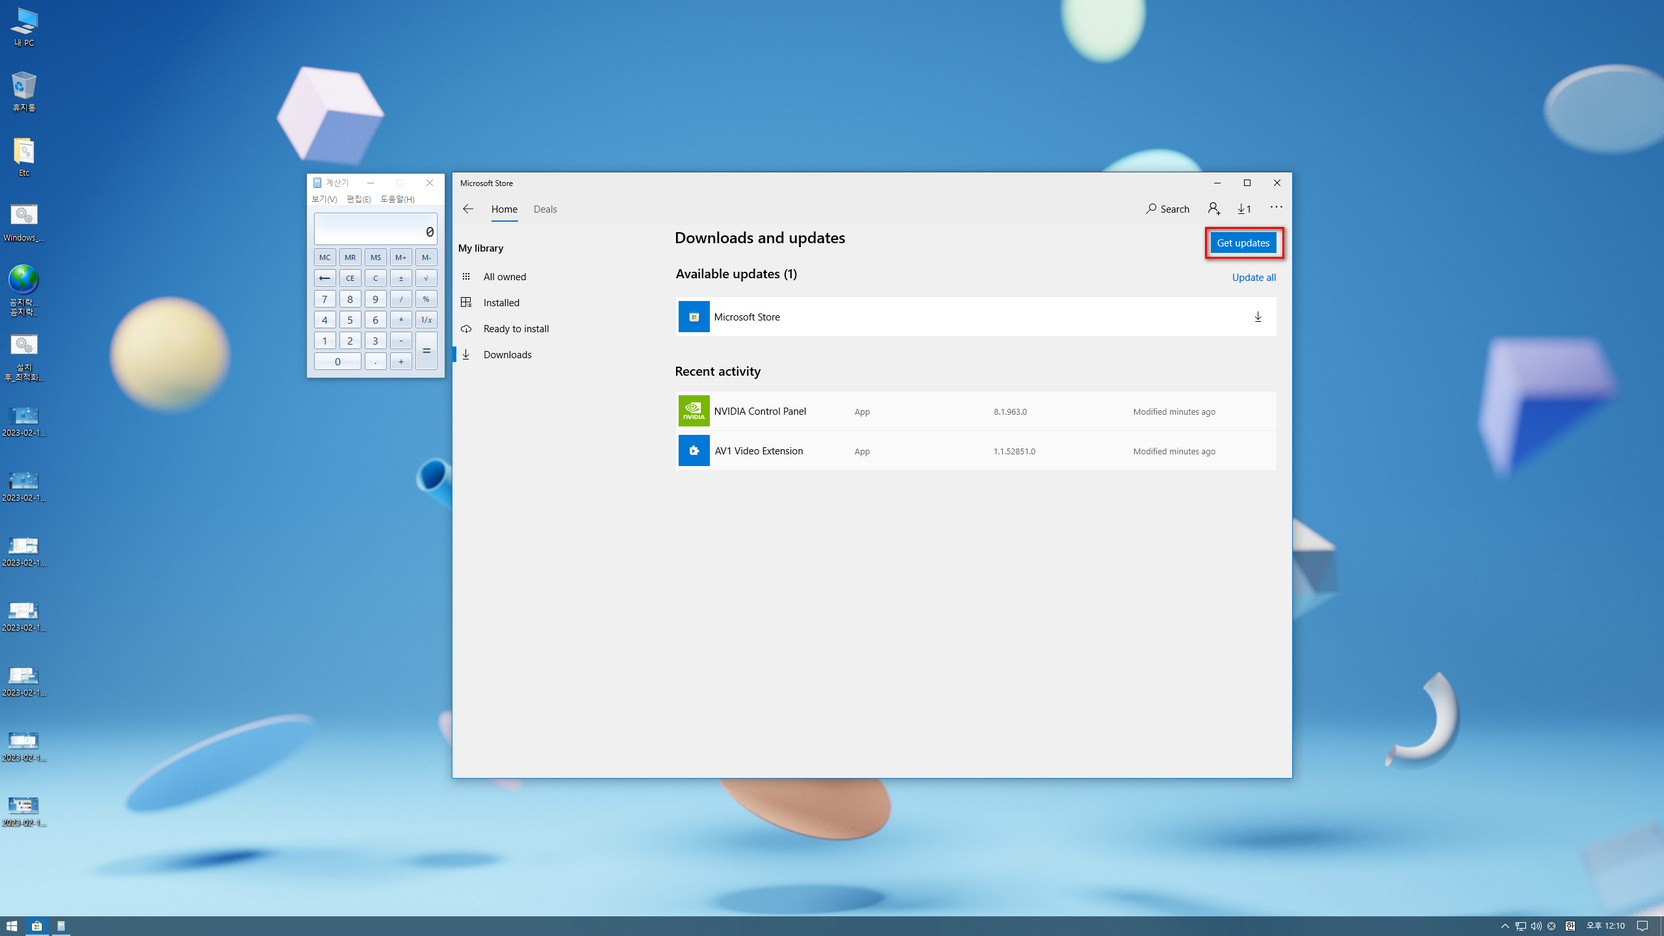Click Microsoft Store icon on taskbar

pyautogui.click(x=37, y=926)
